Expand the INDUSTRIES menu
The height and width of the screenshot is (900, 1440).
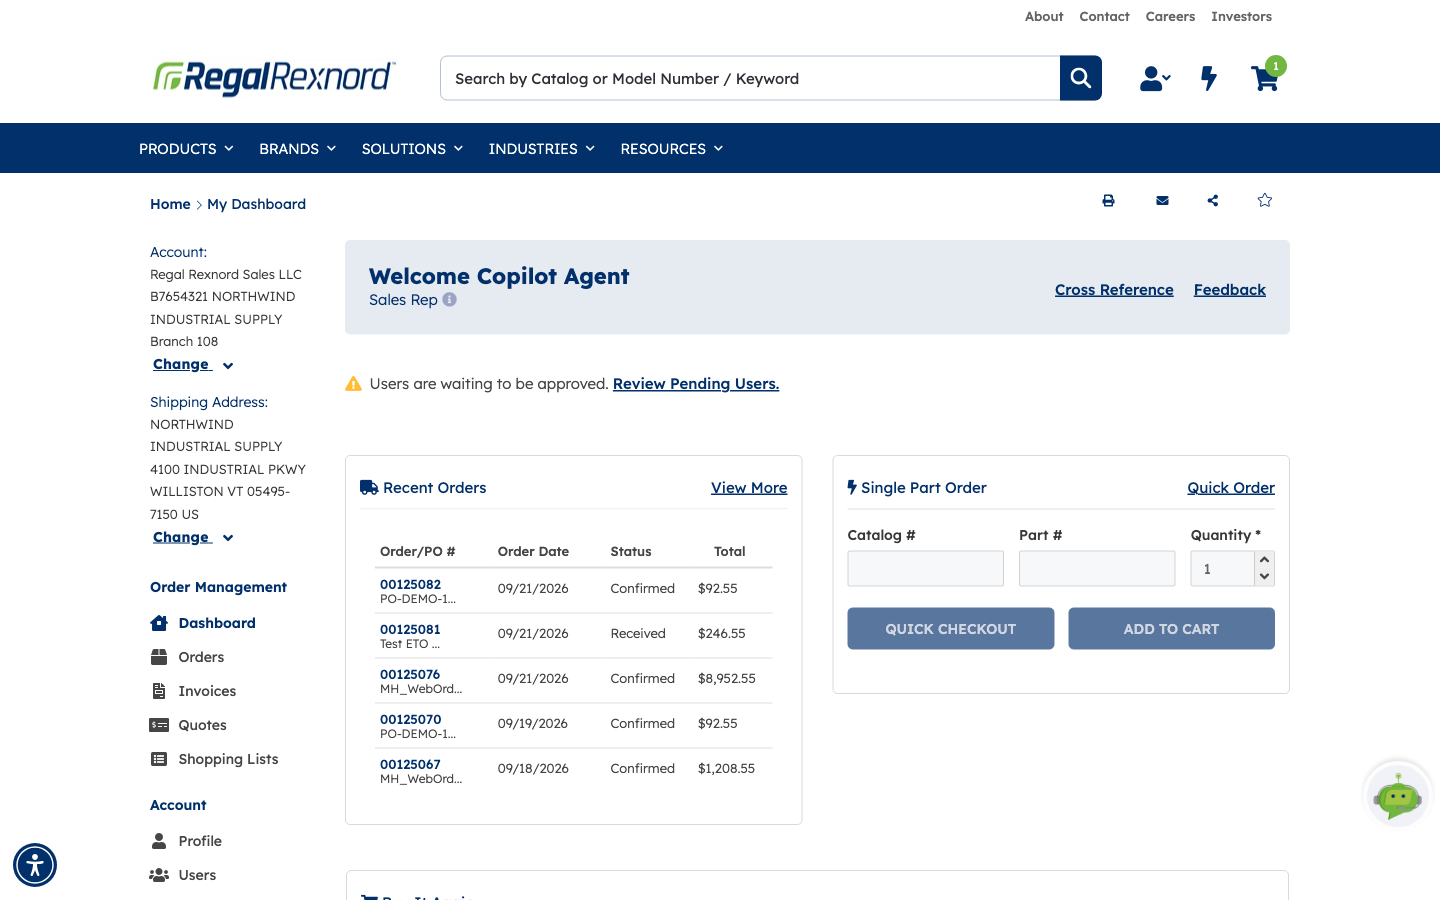click(x=541, y=148)
